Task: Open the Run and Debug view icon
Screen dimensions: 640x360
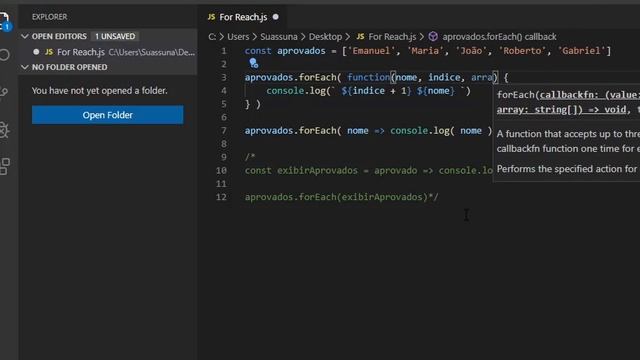Action: (x=4, y=130)
